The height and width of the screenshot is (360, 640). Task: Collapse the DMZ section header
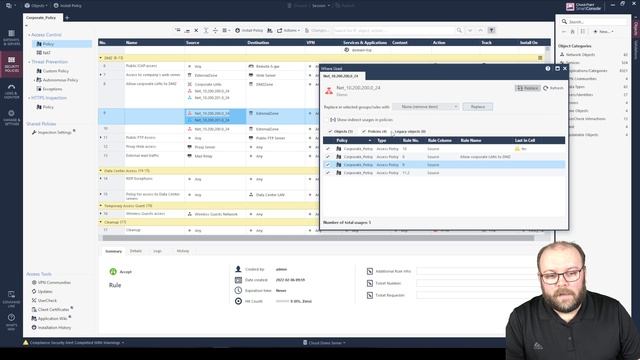pyautogui.click(x=101, y=58)
